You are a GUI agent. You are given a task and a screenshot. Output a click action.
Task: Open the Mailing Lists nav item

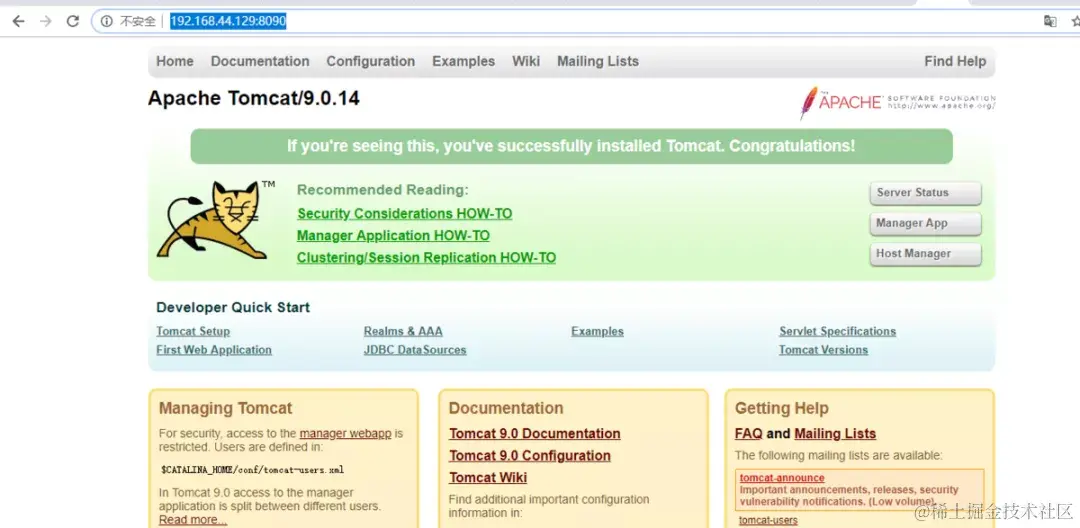(x=598, y=61)
